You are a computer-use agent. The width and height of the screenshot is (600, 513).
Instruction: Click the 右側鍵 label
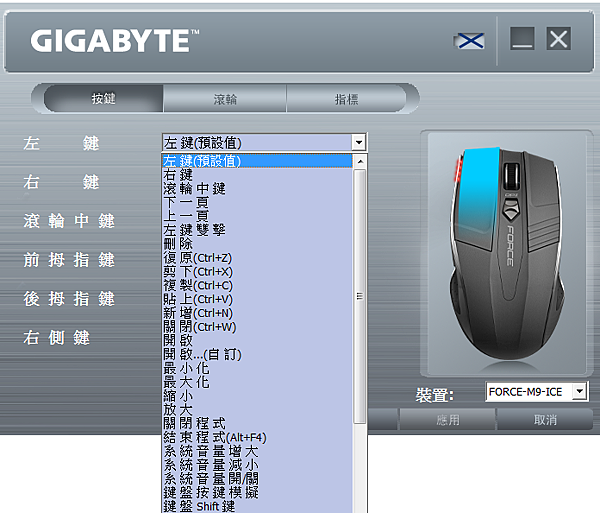pos(57,338)
